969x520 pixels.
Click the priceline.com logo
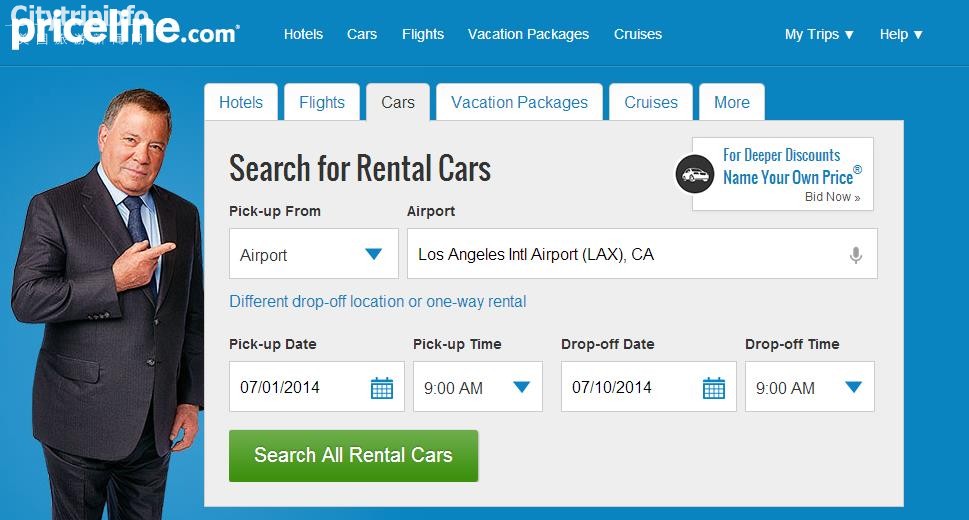125,30
